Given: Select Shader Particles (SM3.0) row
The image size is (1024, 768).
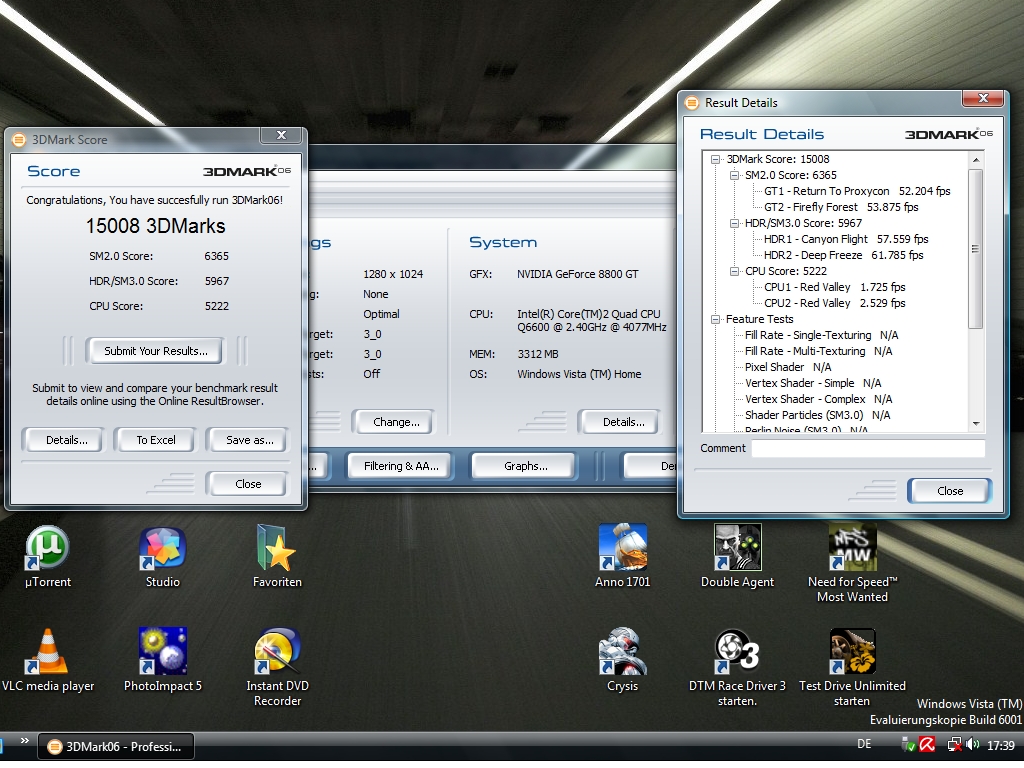Looking at the screenshot, I should (x=818, y=415).
